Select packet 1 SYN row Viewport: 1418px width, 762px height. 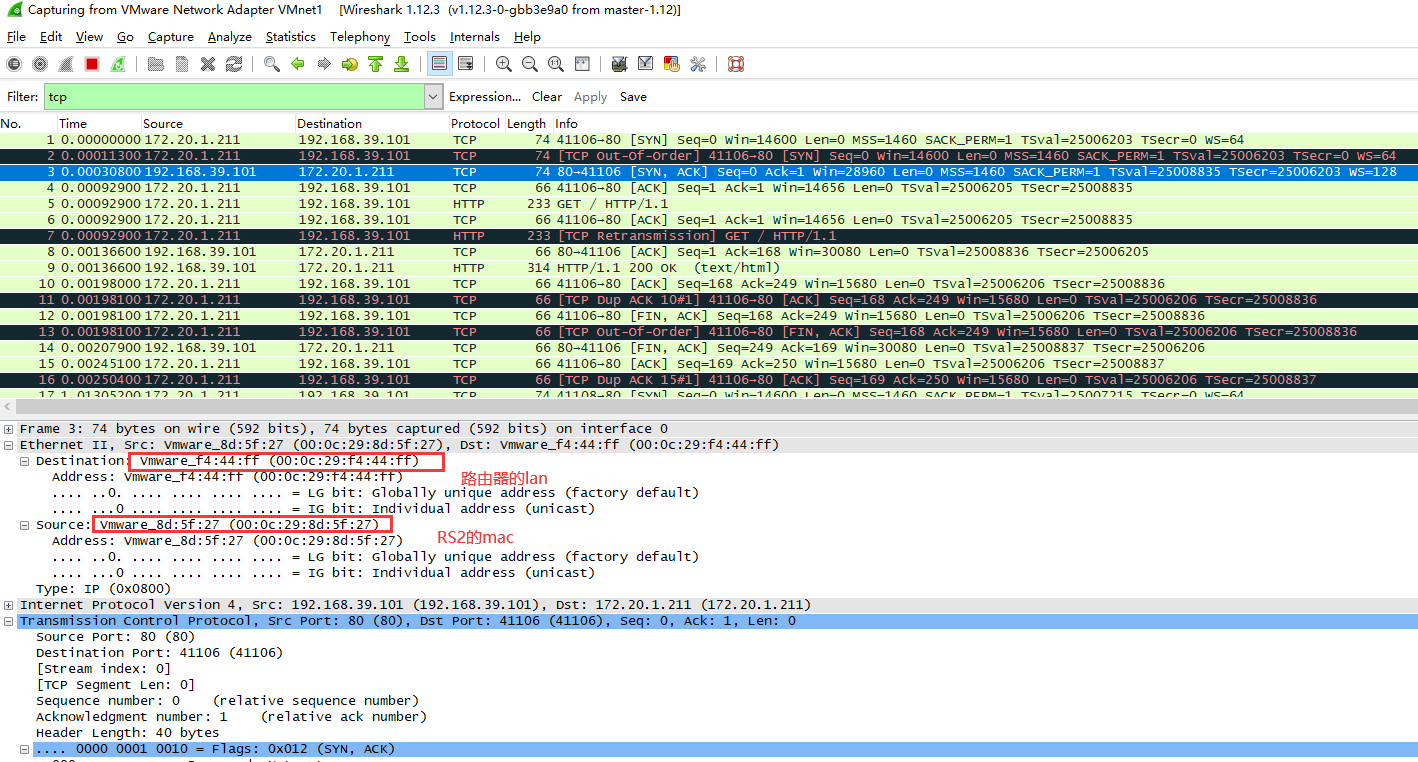(709, 140)
